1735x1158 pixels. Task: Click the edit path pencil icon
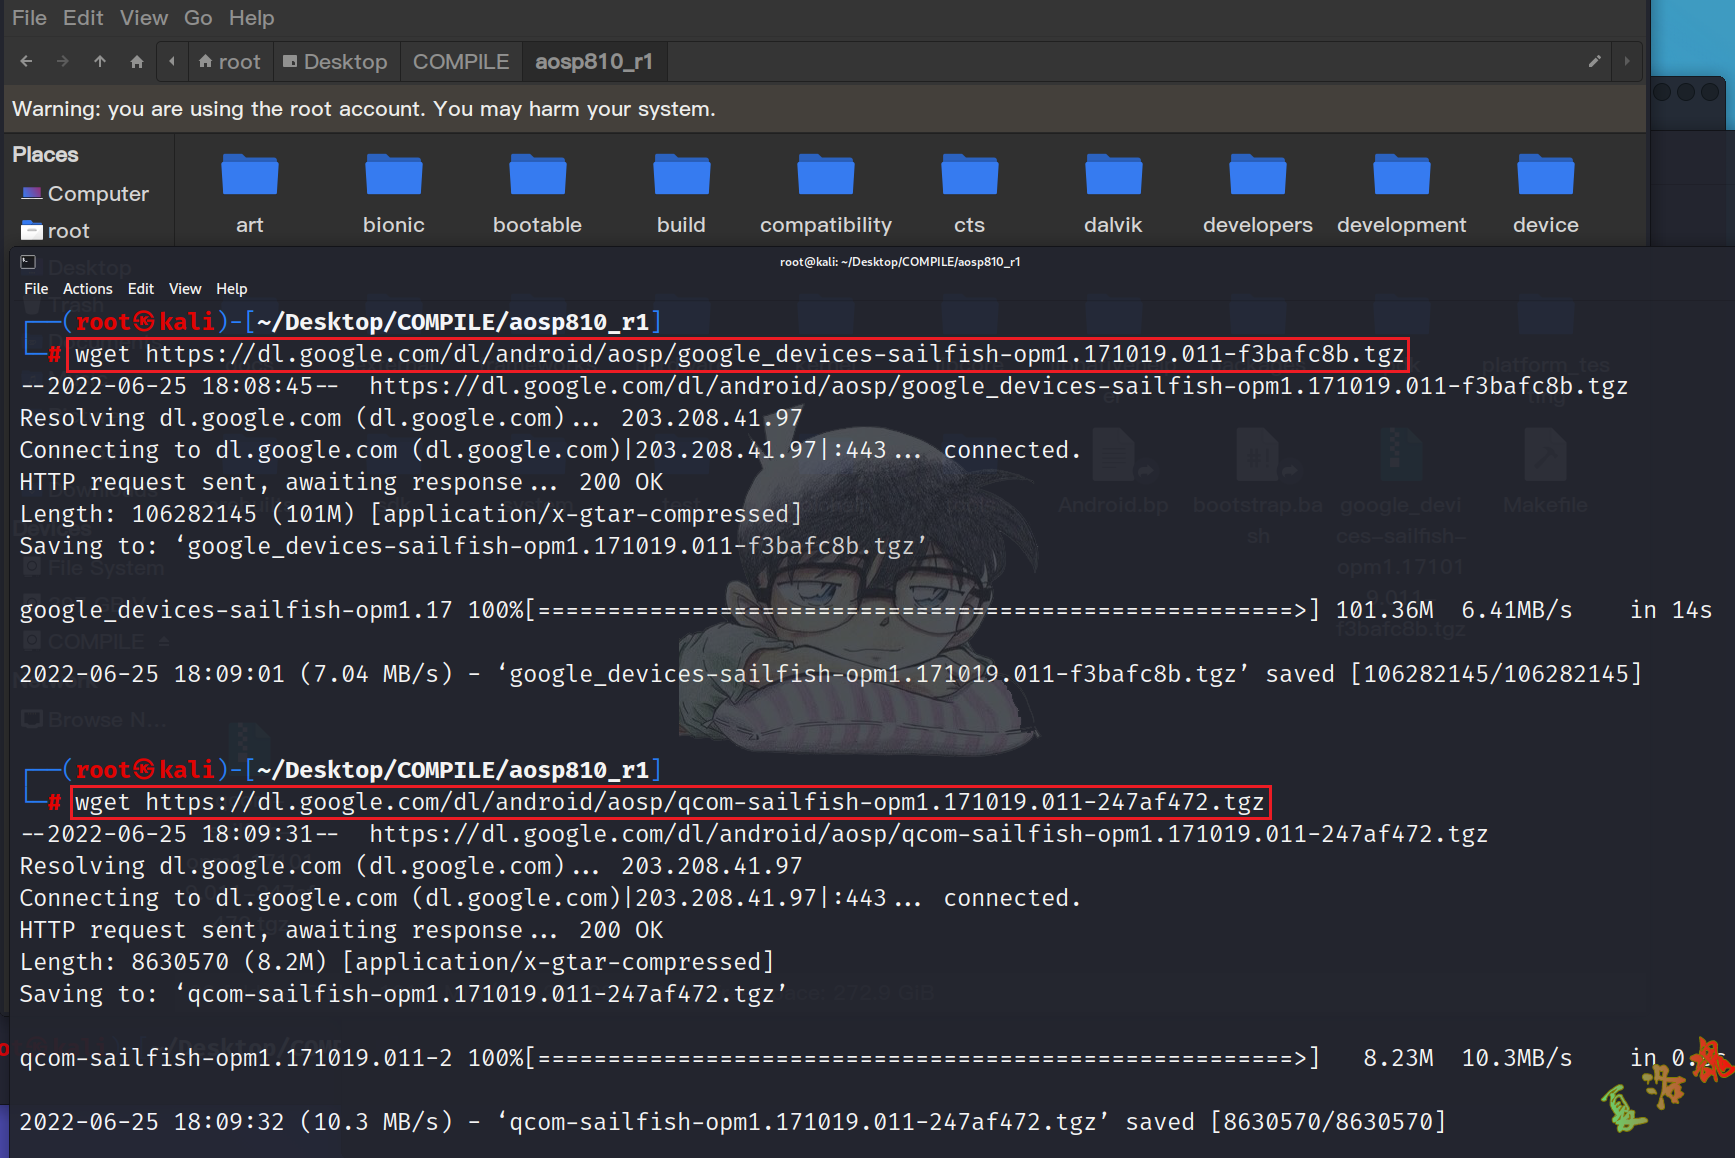(1594, 62)
